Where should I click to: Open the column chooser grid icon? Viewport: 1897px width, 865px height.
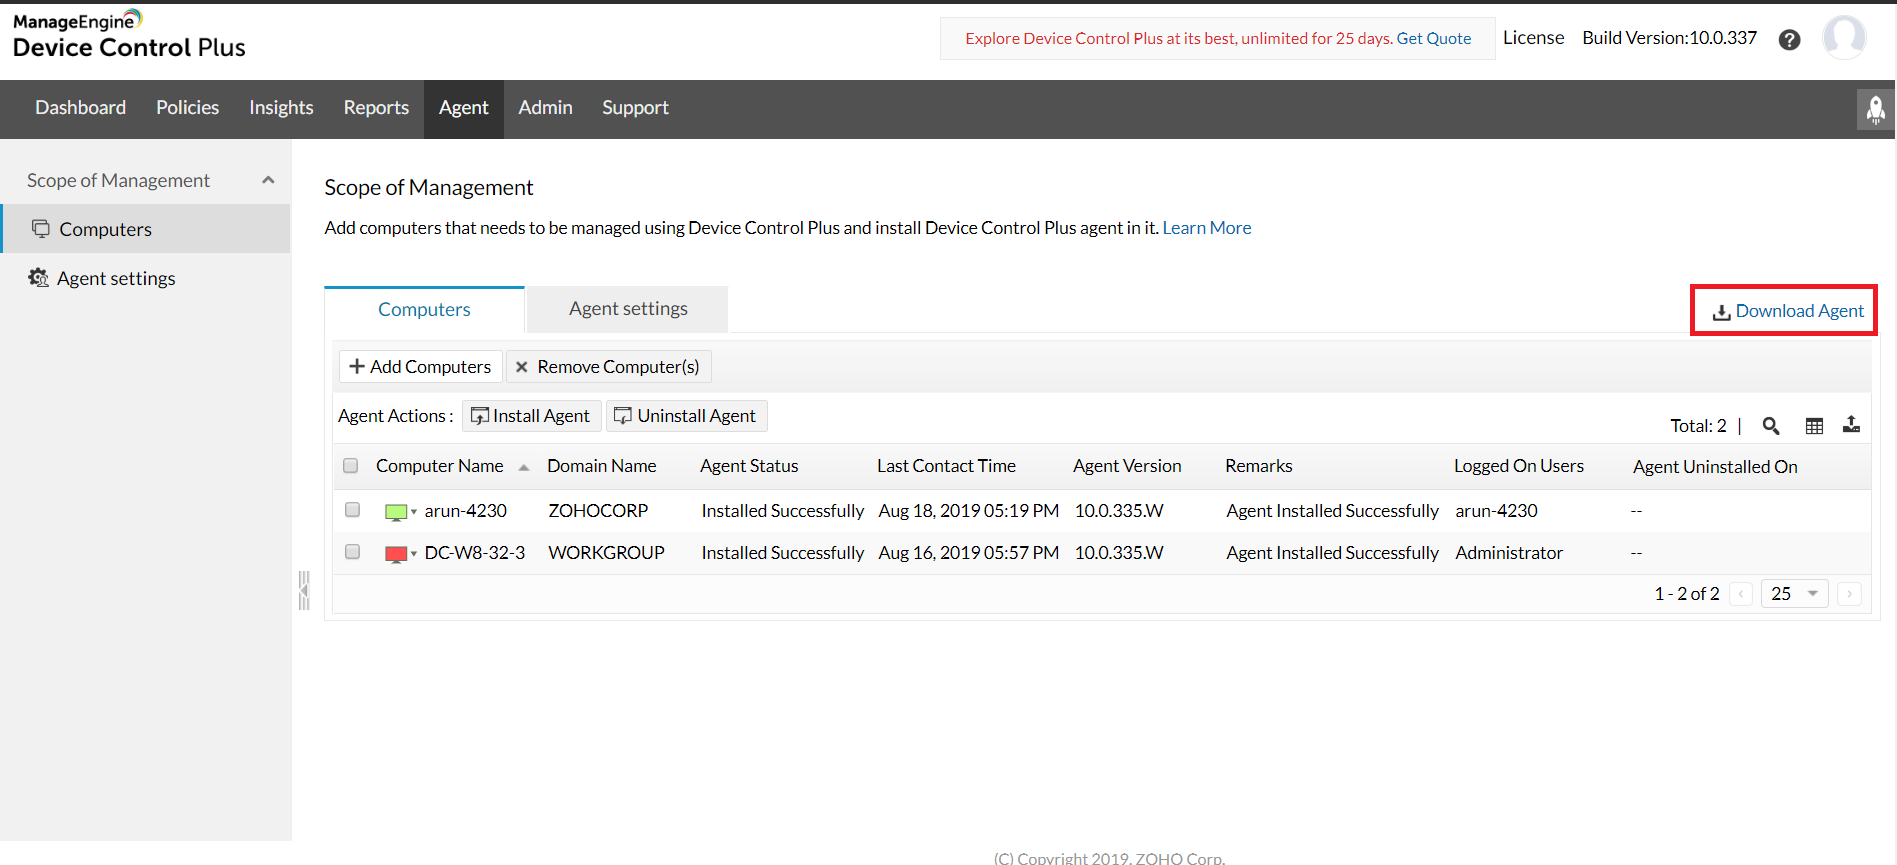click(x=1814, y=426)
